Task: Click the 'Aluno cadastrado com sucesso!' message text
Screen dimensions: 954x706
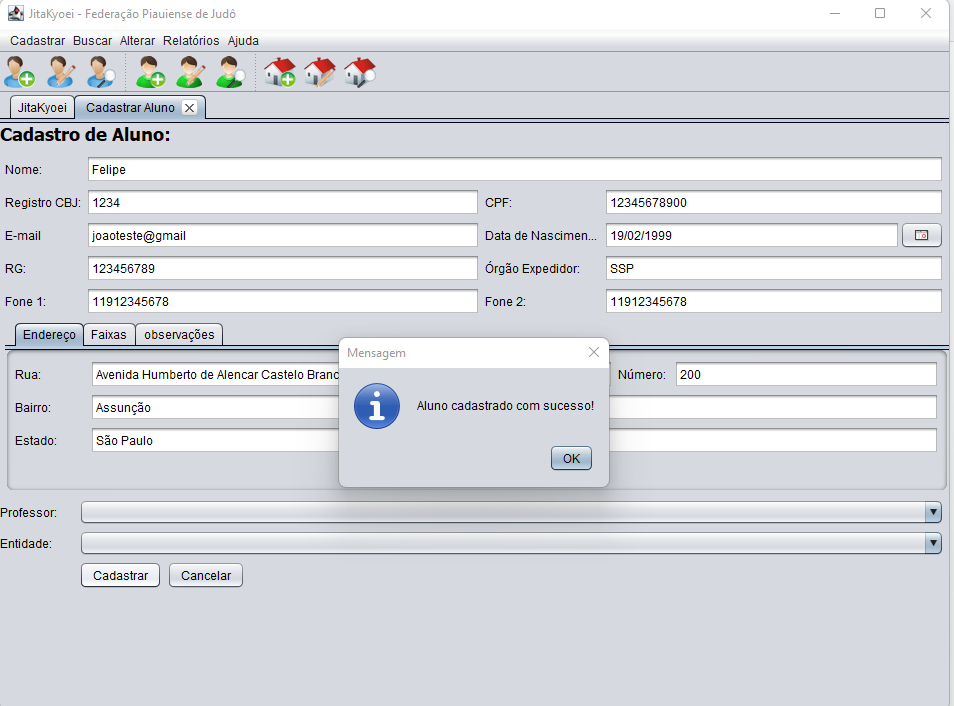Action: 505,406
